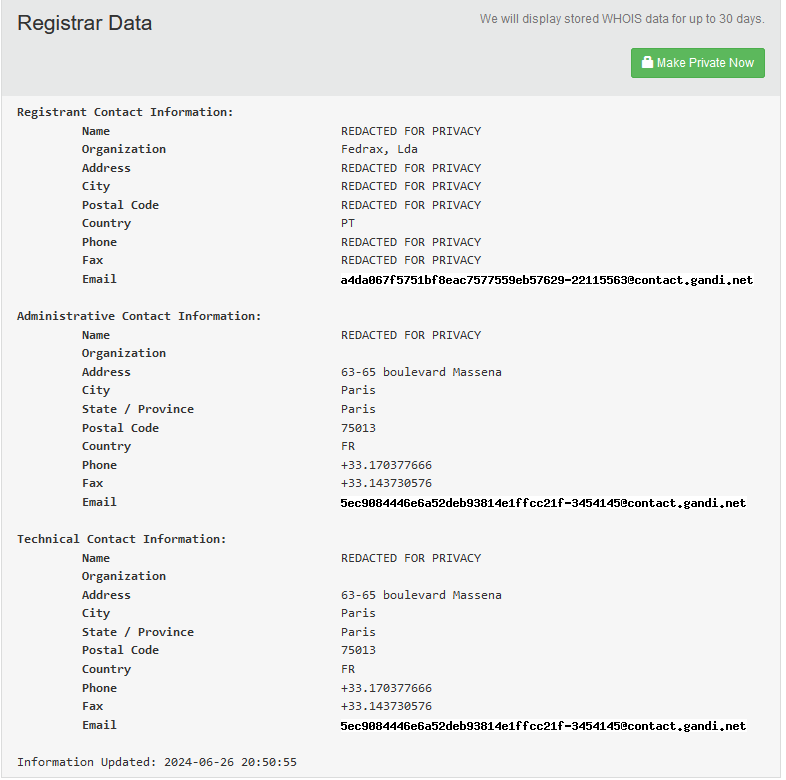Screen dimensions: 786x780
Task: Click the Technical Contact Information heading
Action: pos(121,539)
